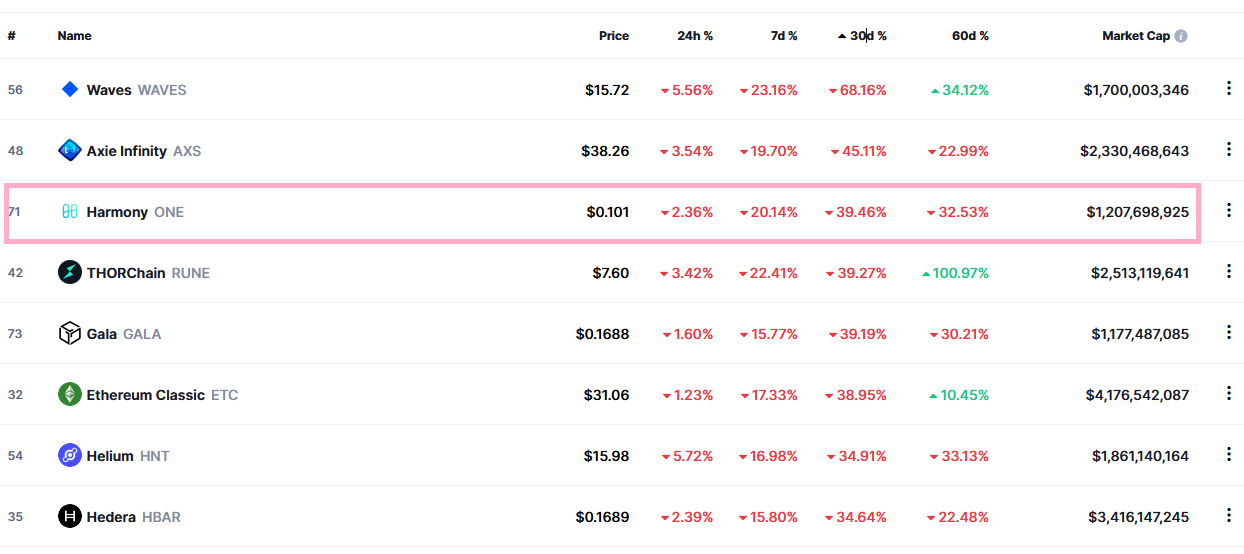Image resolution: width=1244 pixels, height=554 pixels.
Task: Sort the table by Price header
Action: coord(614,36)
